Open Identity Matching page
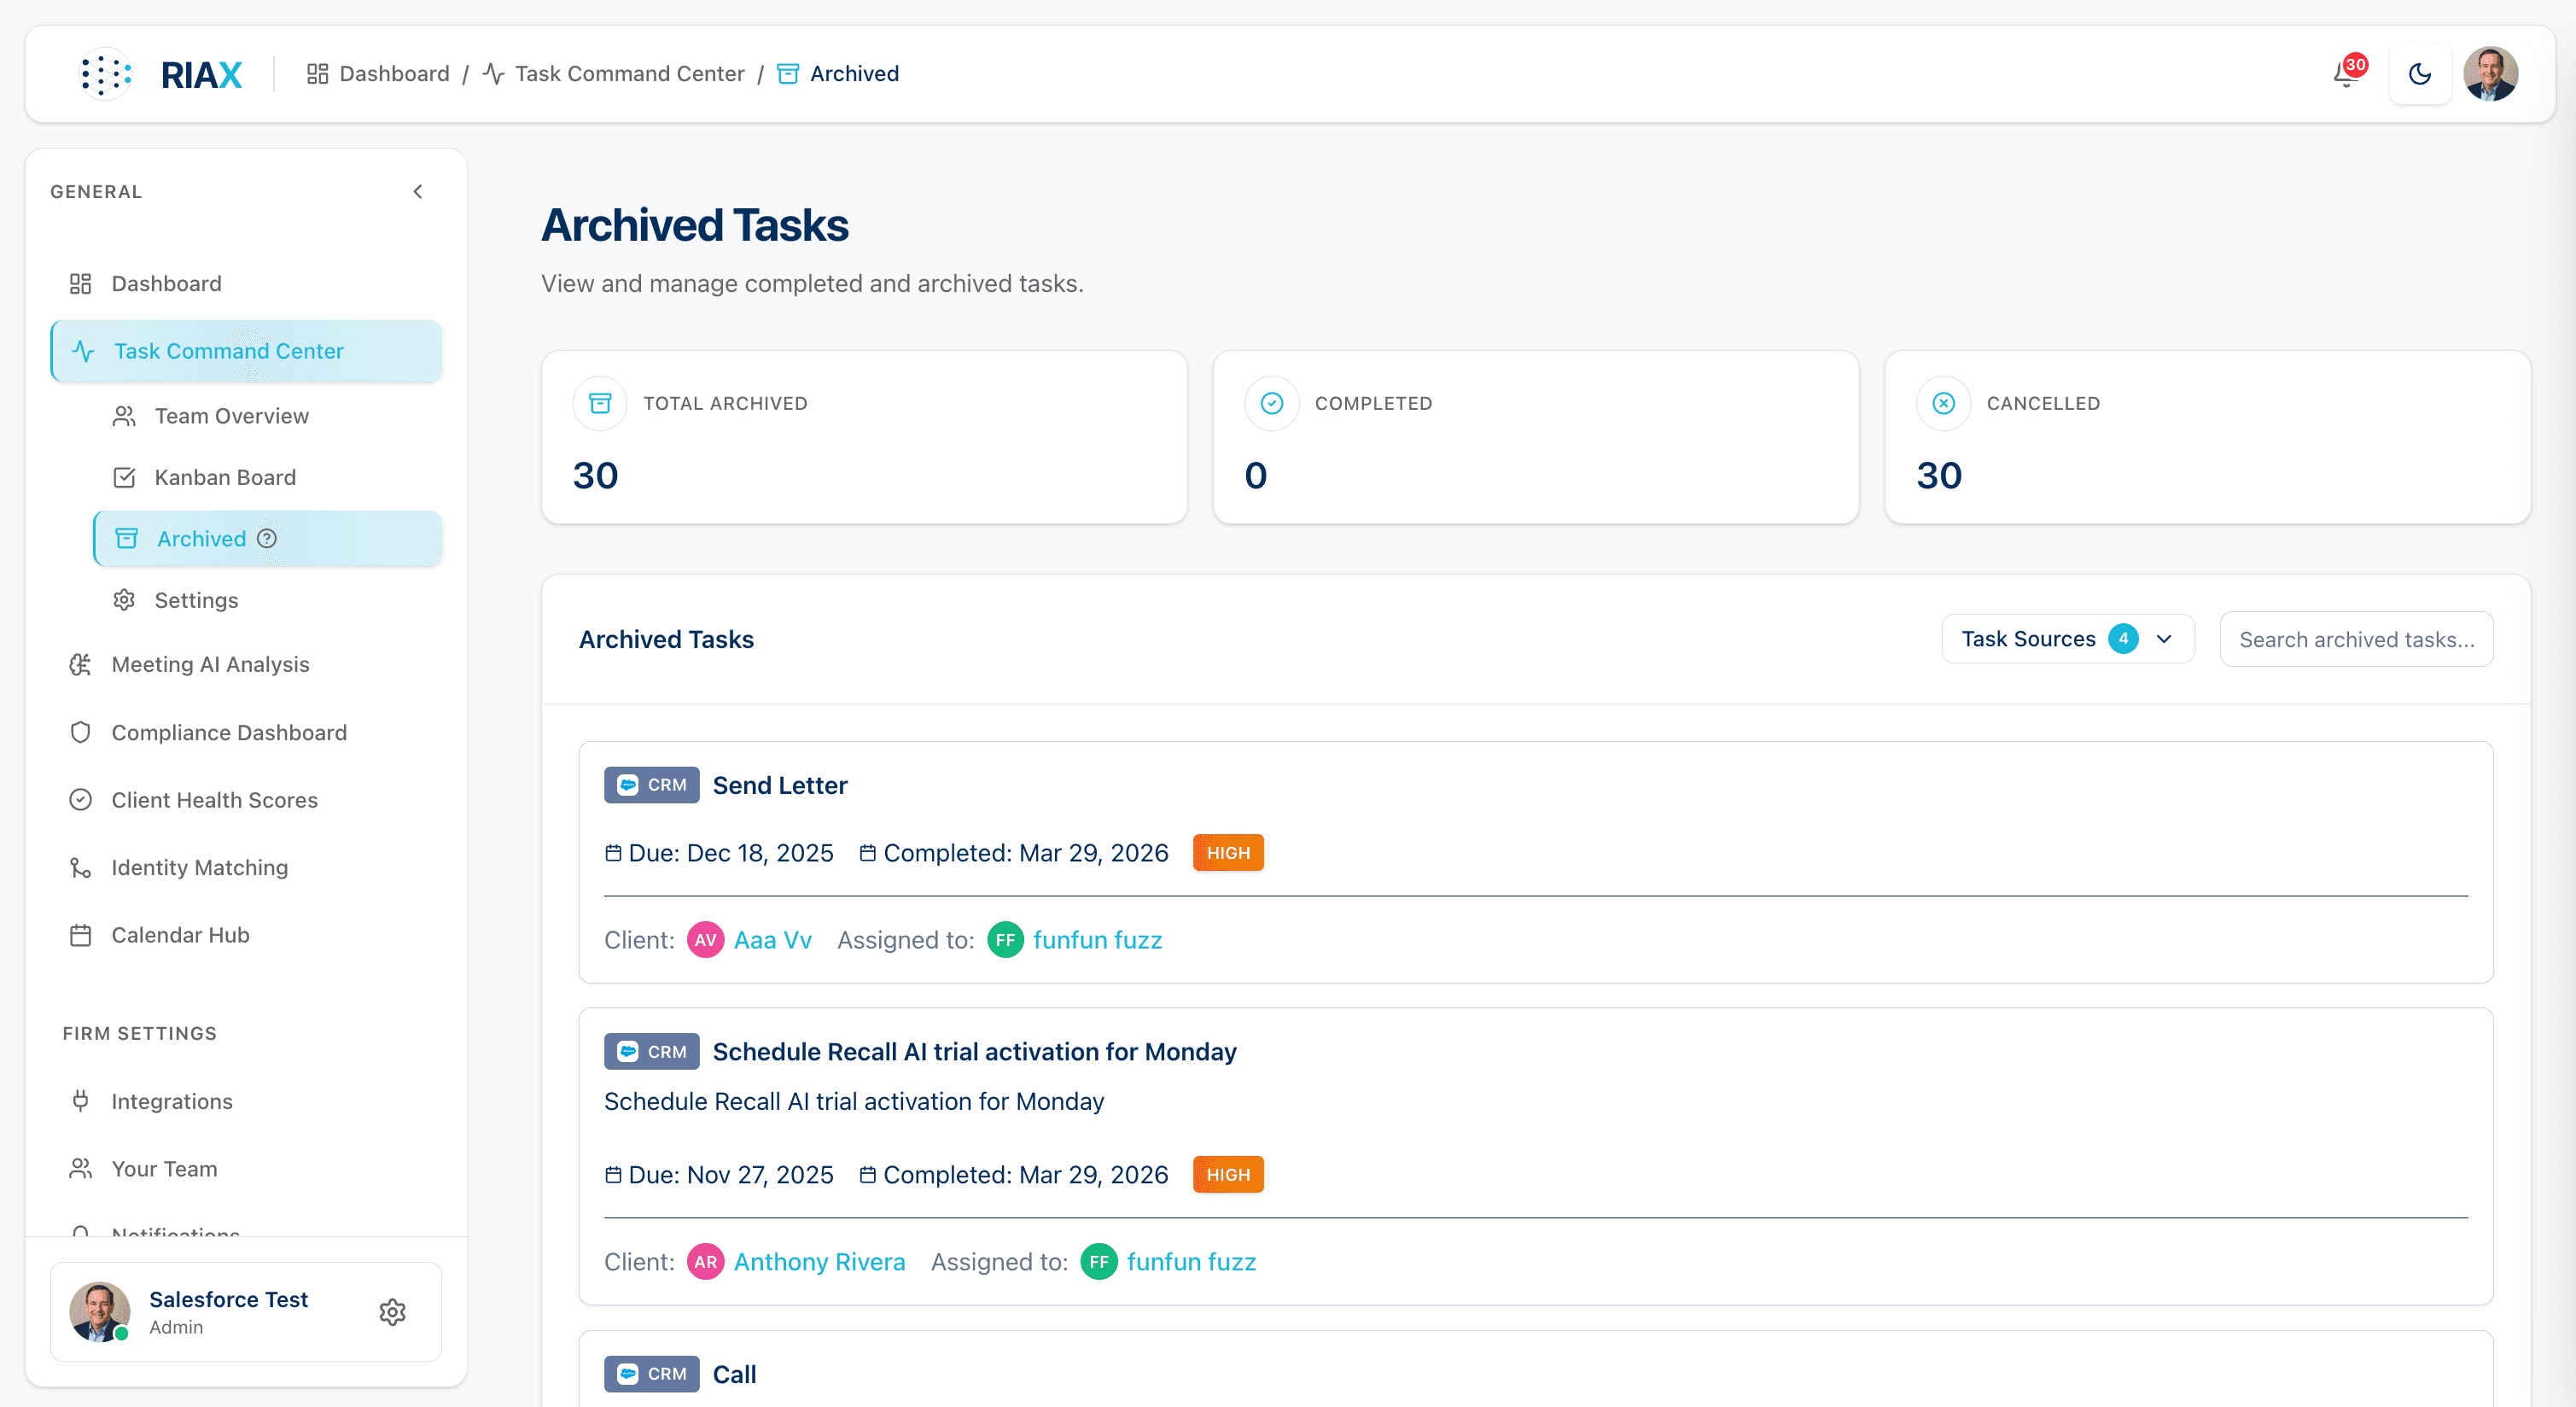Image resolution: width=2576 pixels, height=1407 pixels. [246, 868]
